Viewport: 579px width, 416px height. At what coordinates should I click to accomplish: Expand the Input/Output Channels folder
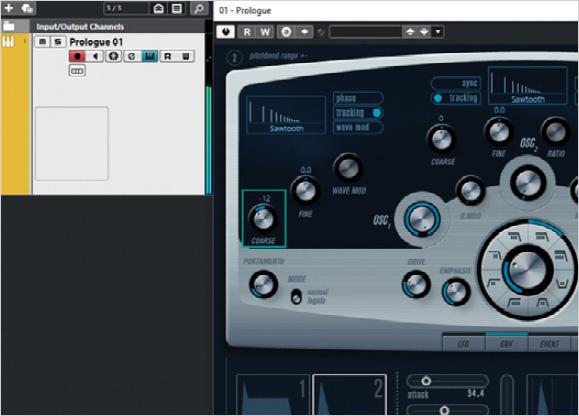[x=9, y=26]
